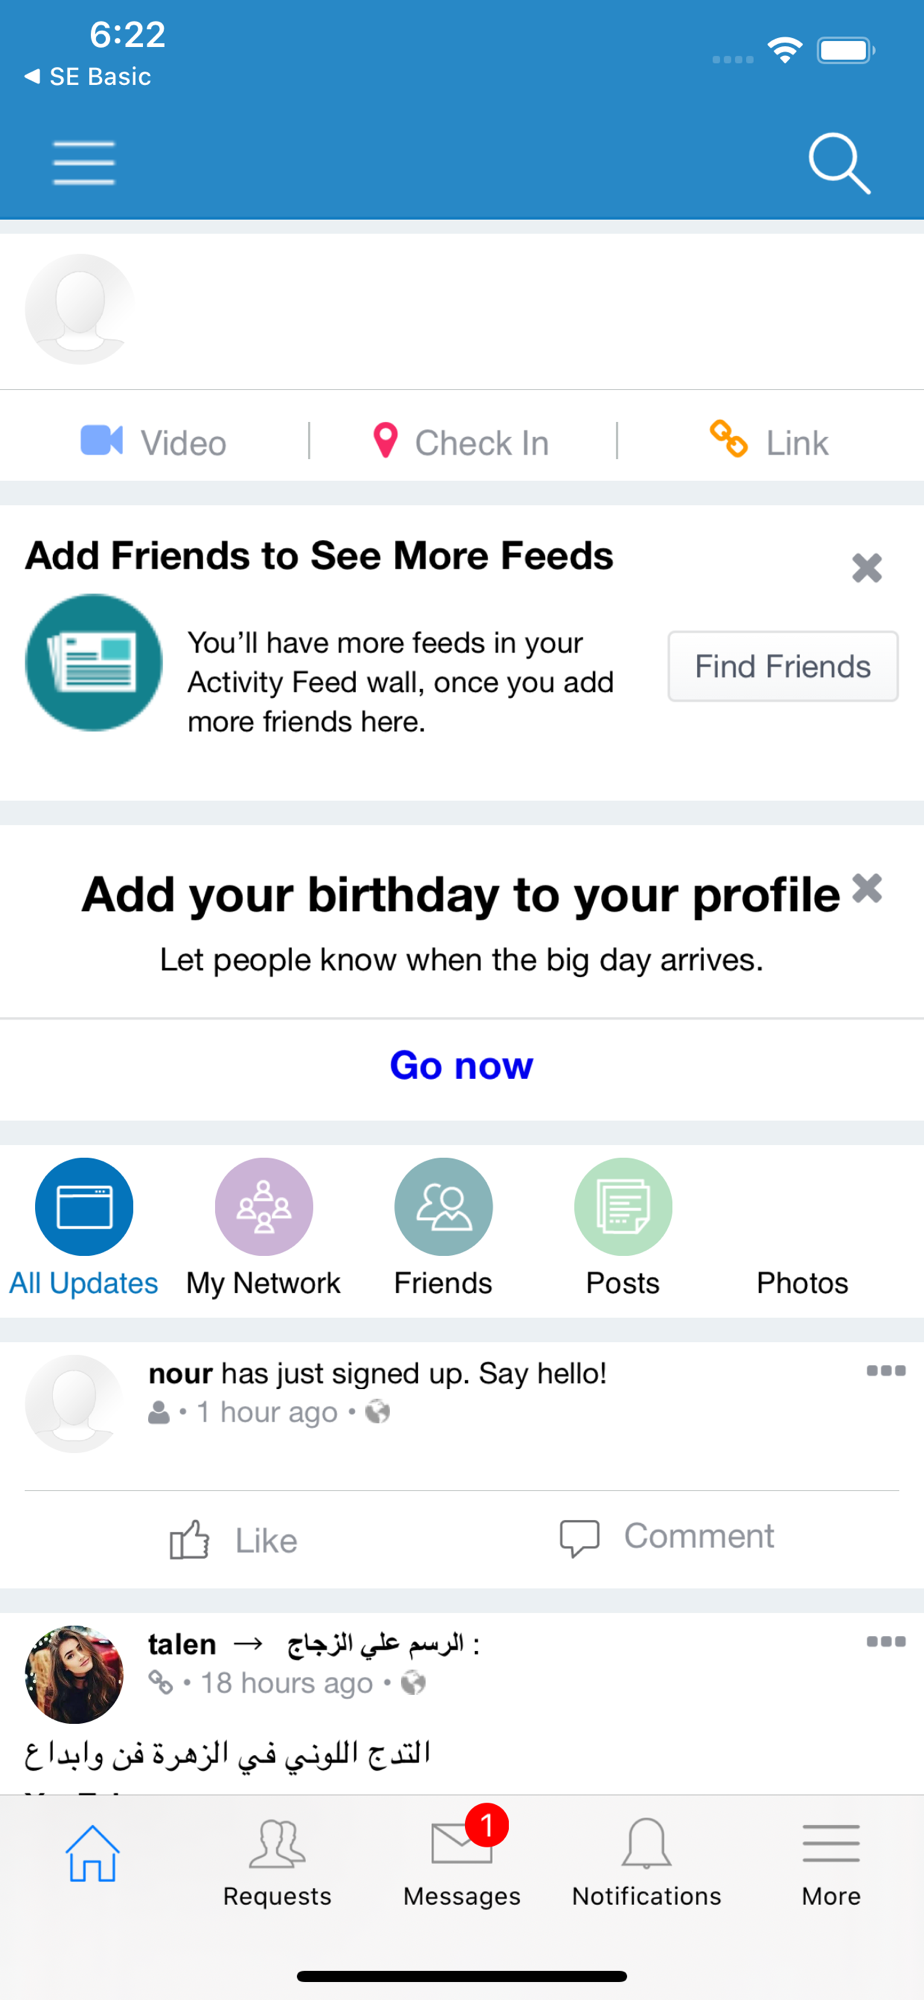
Task: Filter feed by All Updates
Action: pyautogui.click(x=84, y=1228)
